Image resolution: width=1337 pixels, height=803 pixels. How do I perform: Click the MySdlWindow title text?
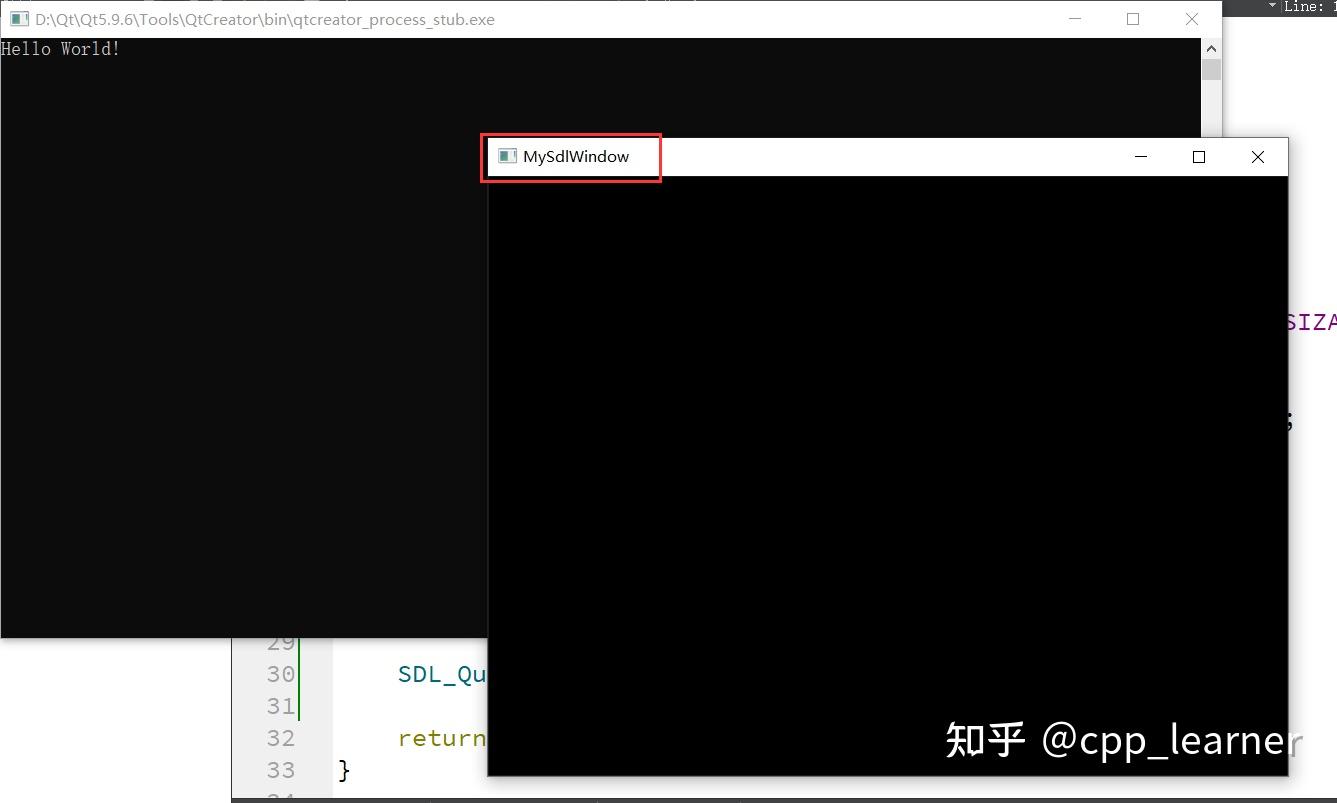tap(575, 156)
